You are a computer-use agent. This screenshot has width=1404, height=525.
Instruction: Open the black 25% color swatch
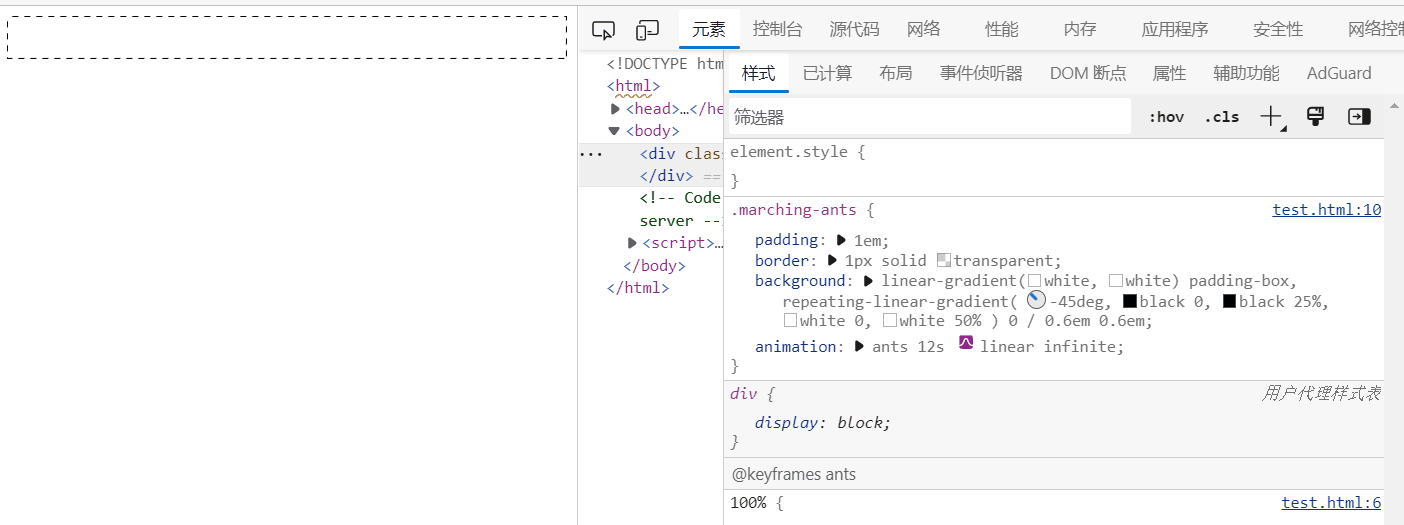[x=1229, y=301]
